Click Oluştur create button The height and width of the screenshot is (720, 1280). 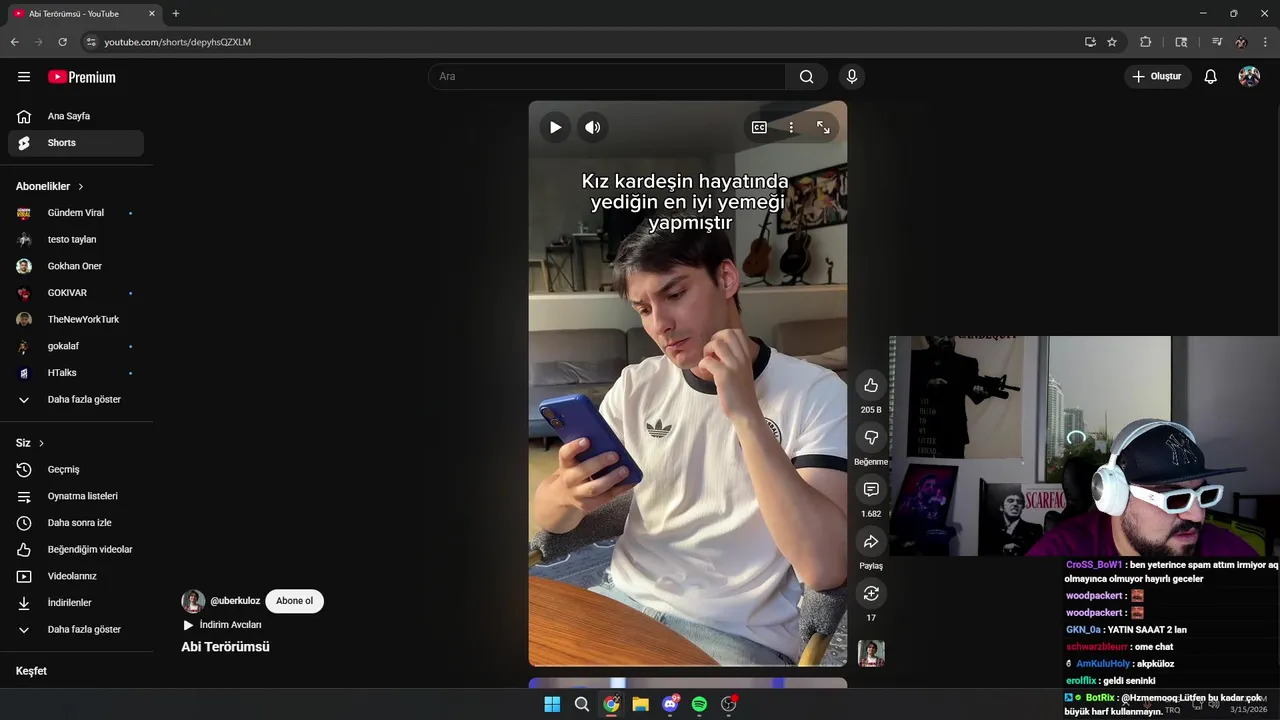pos(1158,77)
